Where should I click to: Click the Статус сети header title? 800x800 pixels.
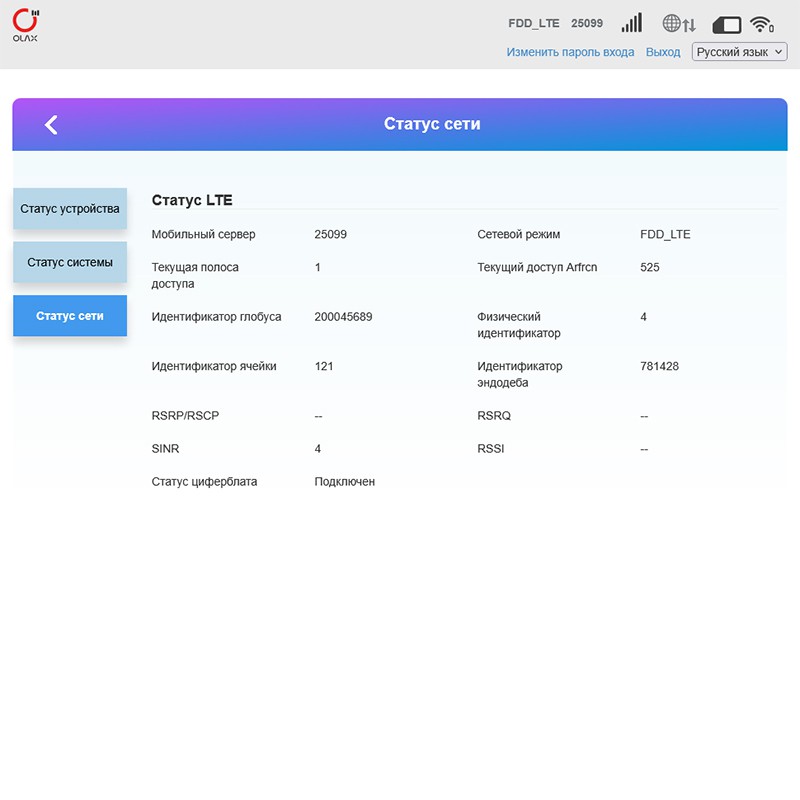pos(432,124)
